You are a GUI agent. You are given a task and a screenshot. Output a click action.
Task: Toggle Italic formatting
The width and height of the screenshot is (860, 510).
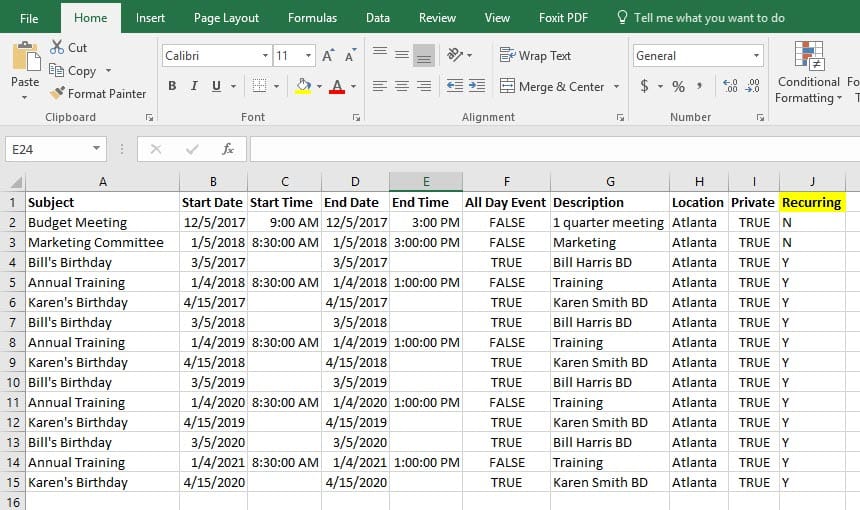pos(194,87)
